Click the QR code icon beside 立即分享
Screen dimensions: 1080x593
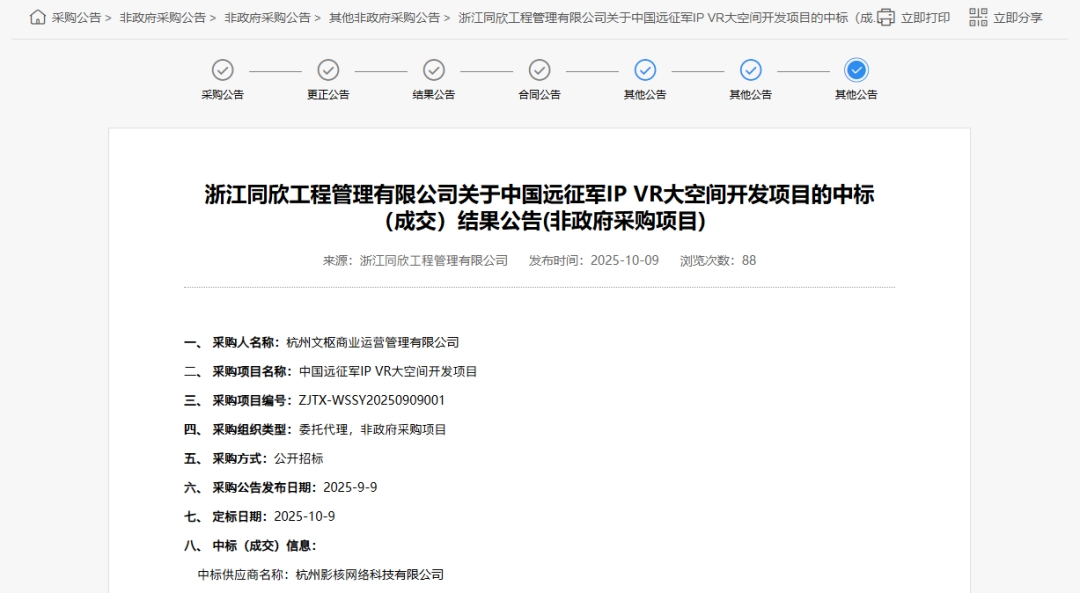point(977,17)
